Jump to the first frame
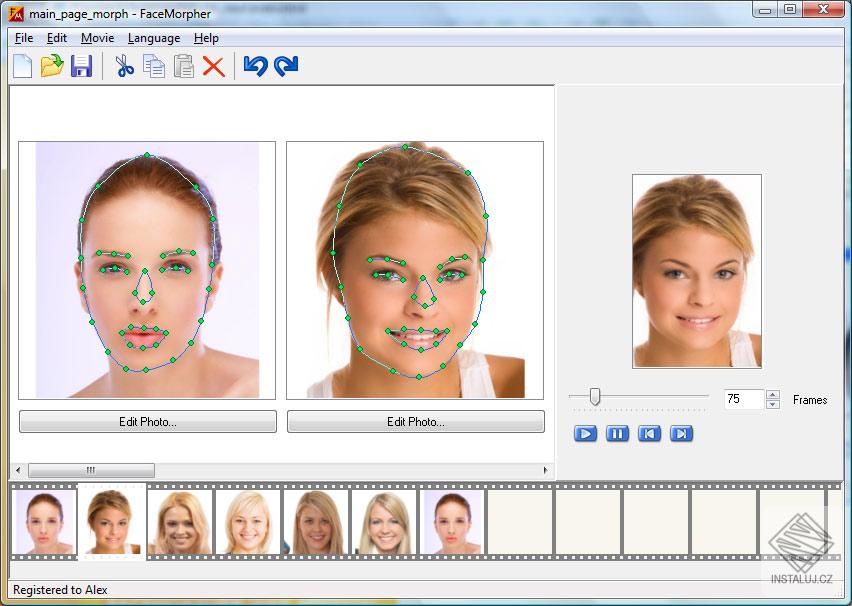852x606 pixels. [650, 433]
